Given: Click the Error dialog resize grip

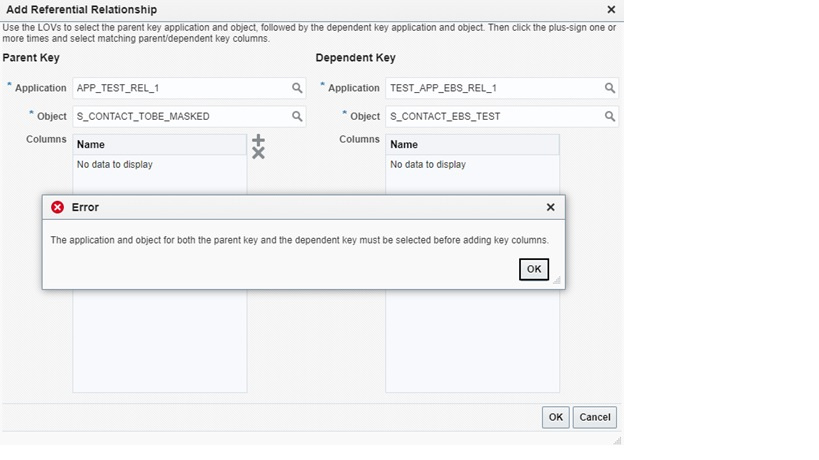Looking at the screenshot, I should point(557,280).
